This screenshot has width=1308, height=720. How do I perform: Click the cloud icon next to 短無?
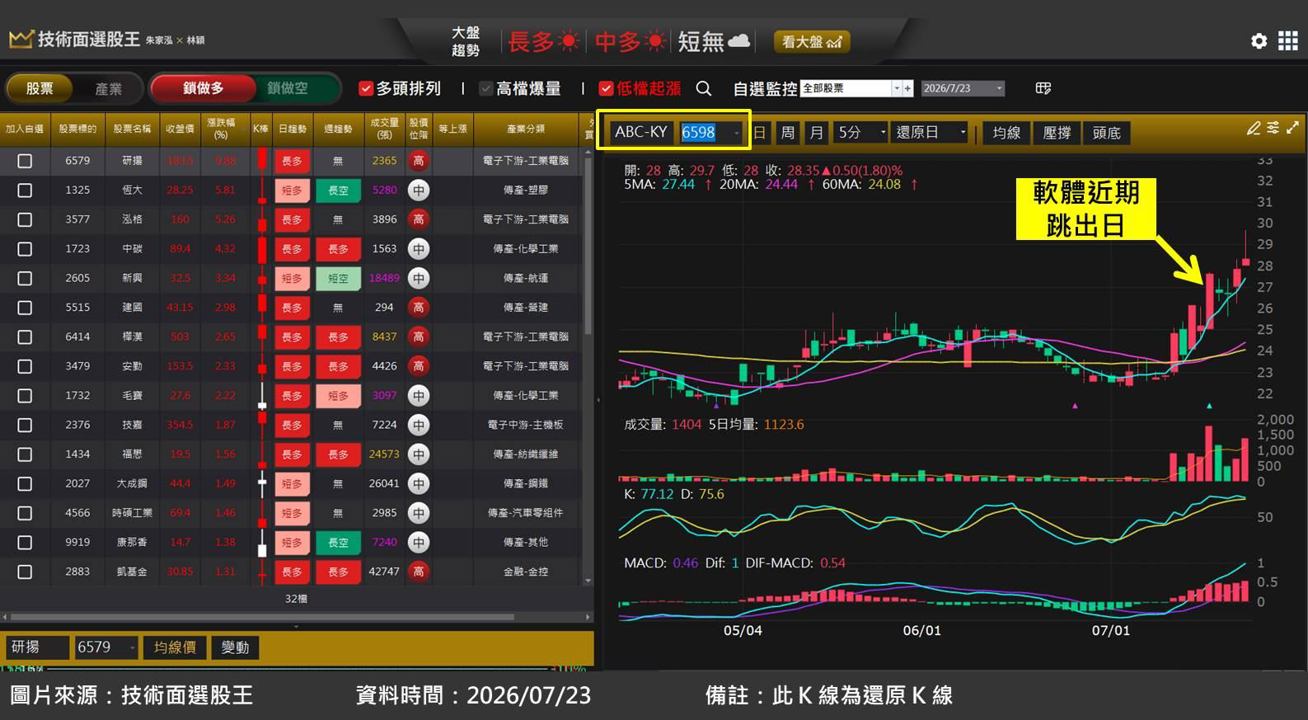coord(738,41)
